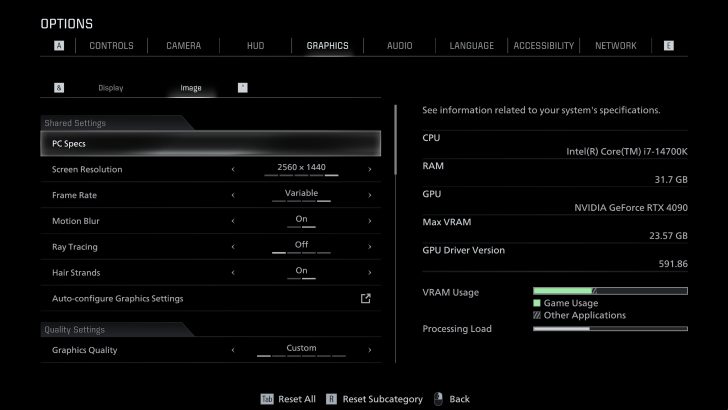Open the Auto-configure Graphics Settings external link icon
Viewport: 728px width, 410px height.
(x=366, y=298)
